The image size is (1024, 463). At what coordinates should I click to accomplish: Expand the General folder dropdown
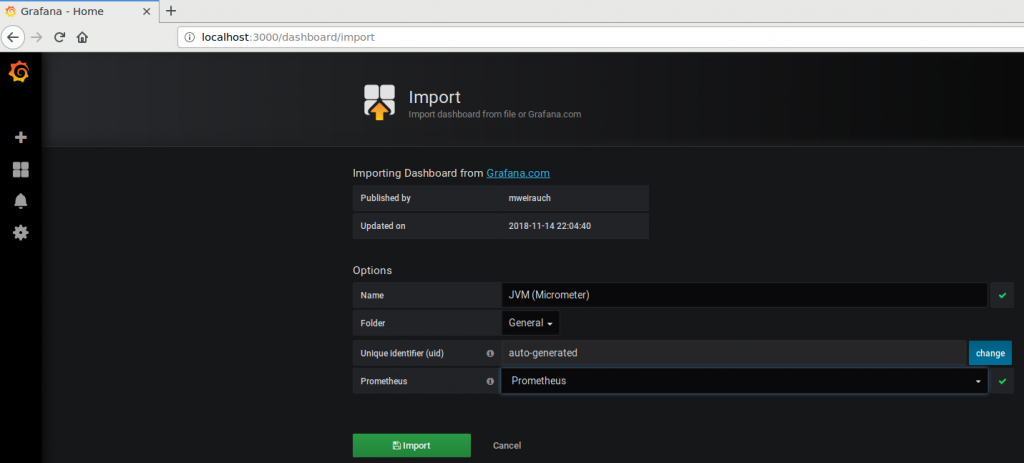(x=530, y=323)
